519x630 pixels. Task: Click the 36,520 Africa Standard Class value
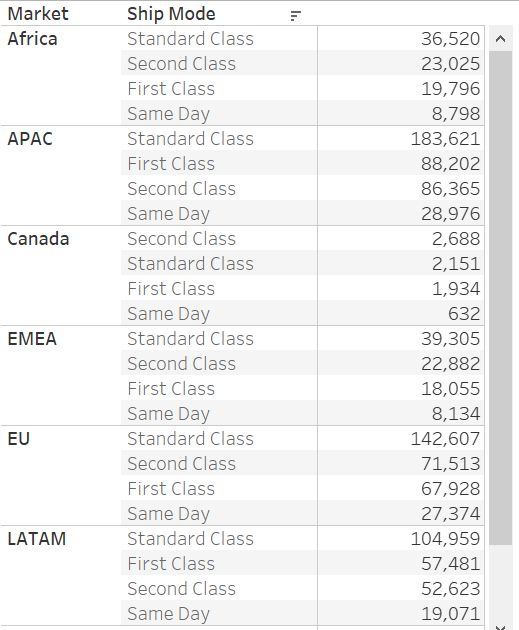[450, 39]
